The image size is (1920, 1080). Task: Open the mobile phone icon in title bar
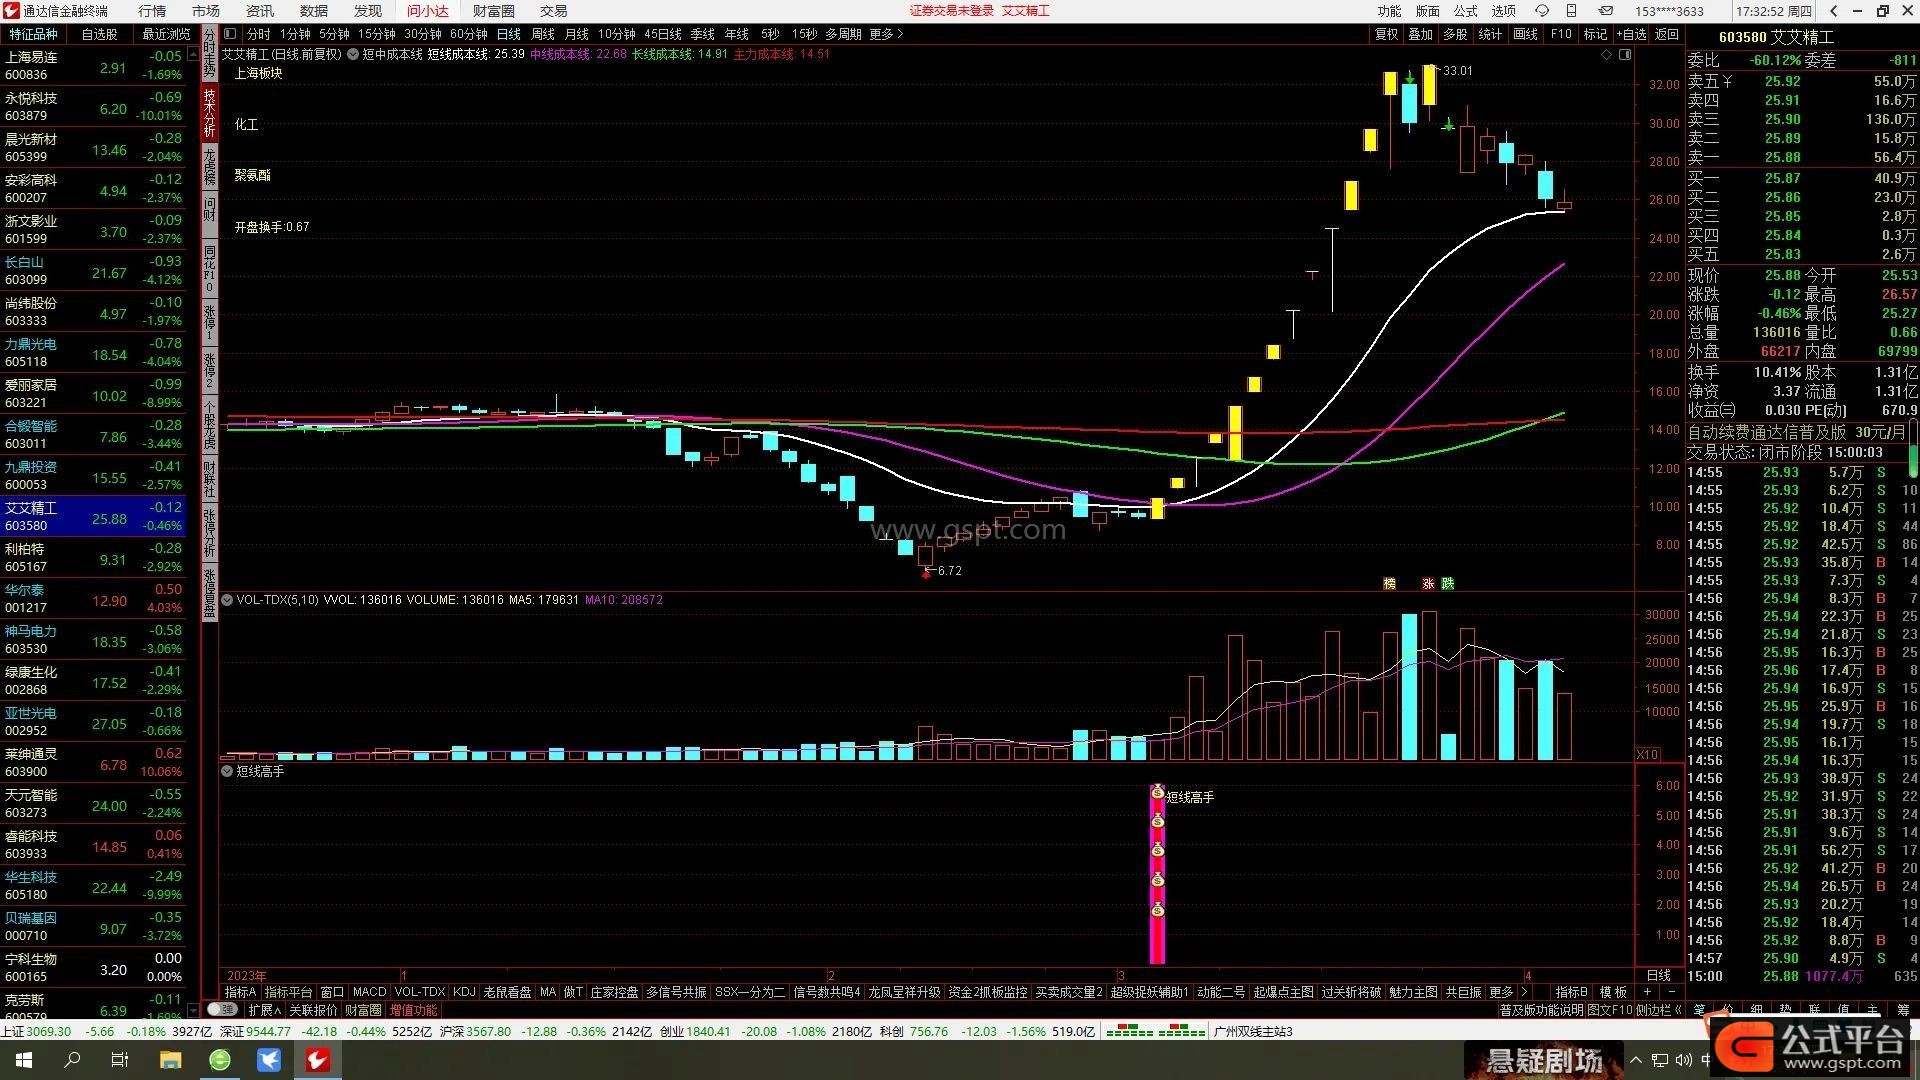[1572, 11]
